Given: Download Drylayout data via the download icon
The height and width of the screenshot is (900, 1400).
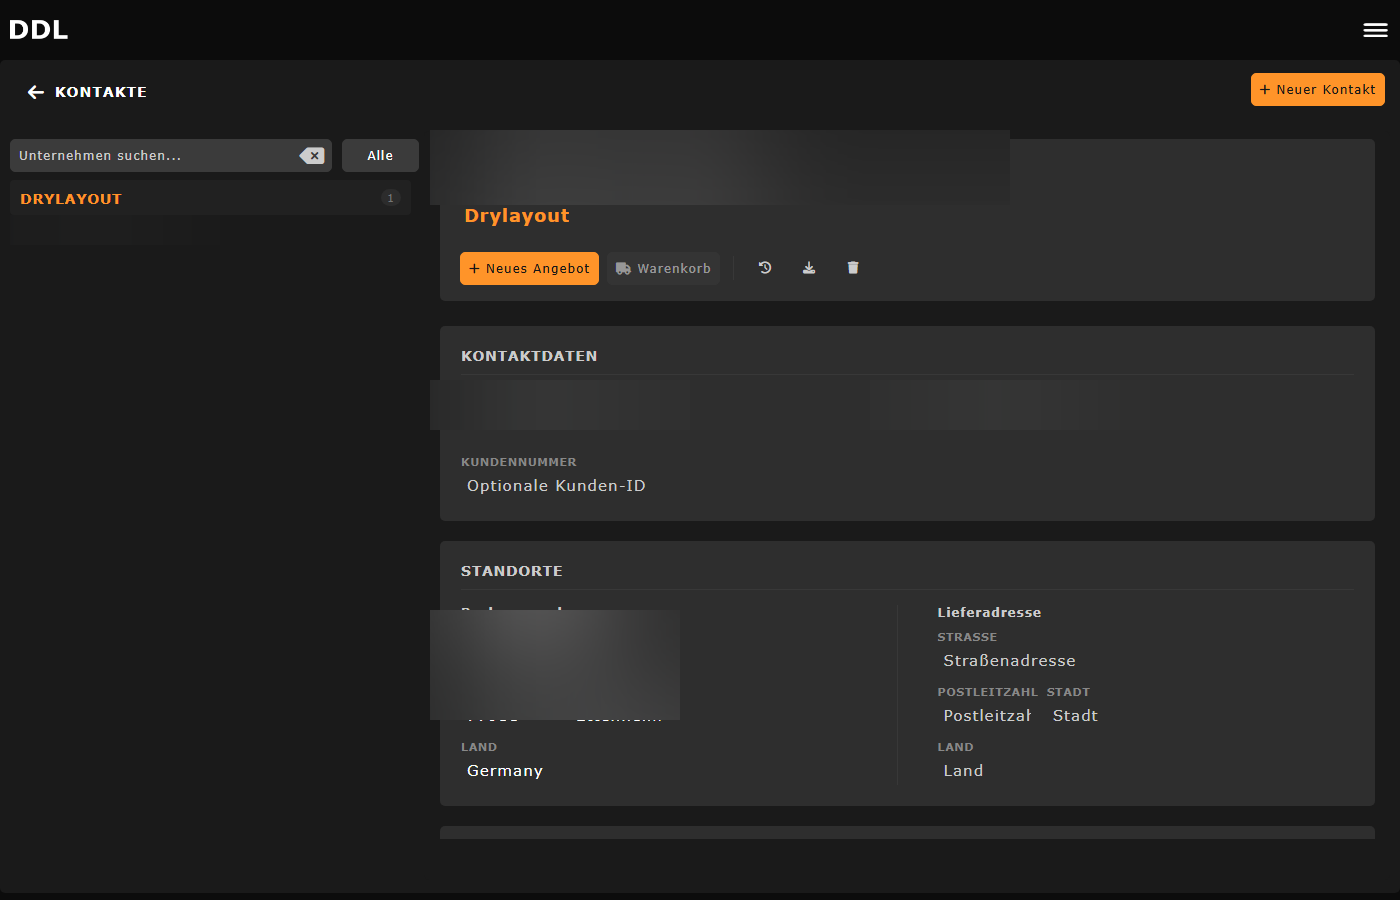Looking at the screenshot, I should (x=809, y=267).
